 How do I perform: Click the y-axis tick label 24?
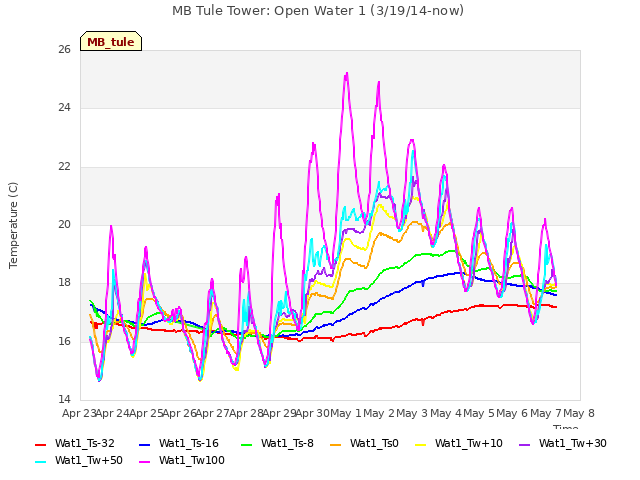[x=64, y=108]
